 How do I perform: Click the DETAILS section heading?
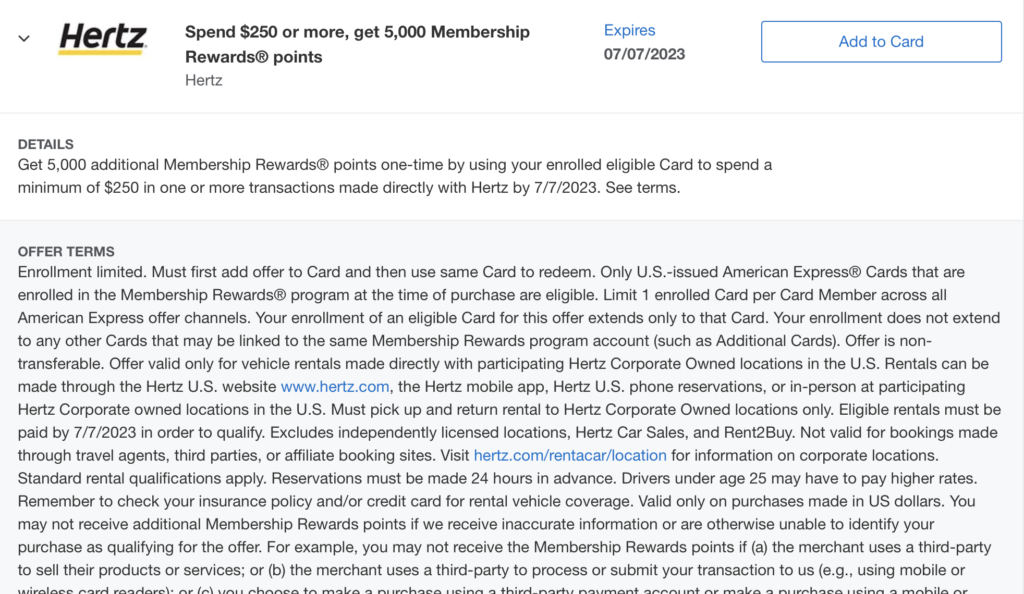coord(46,144)
